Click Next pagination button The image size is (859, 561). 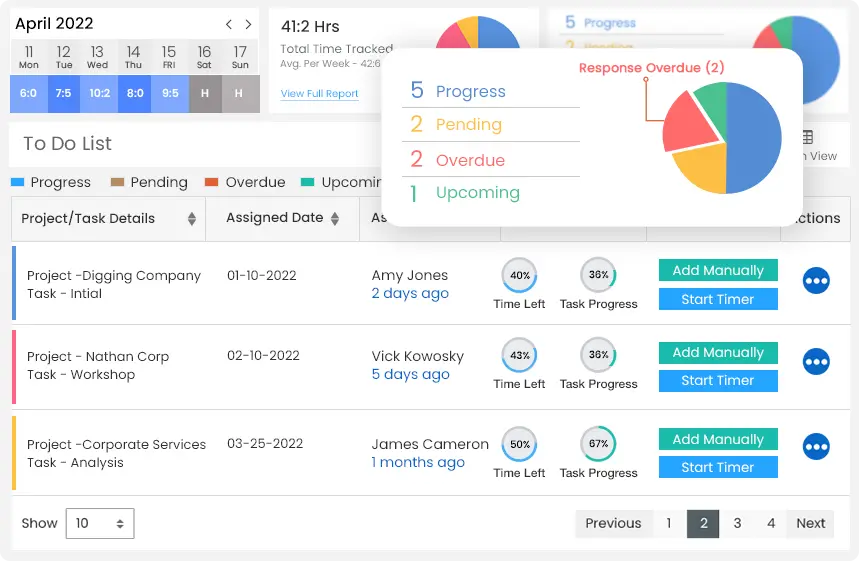[x=810, y=523]
